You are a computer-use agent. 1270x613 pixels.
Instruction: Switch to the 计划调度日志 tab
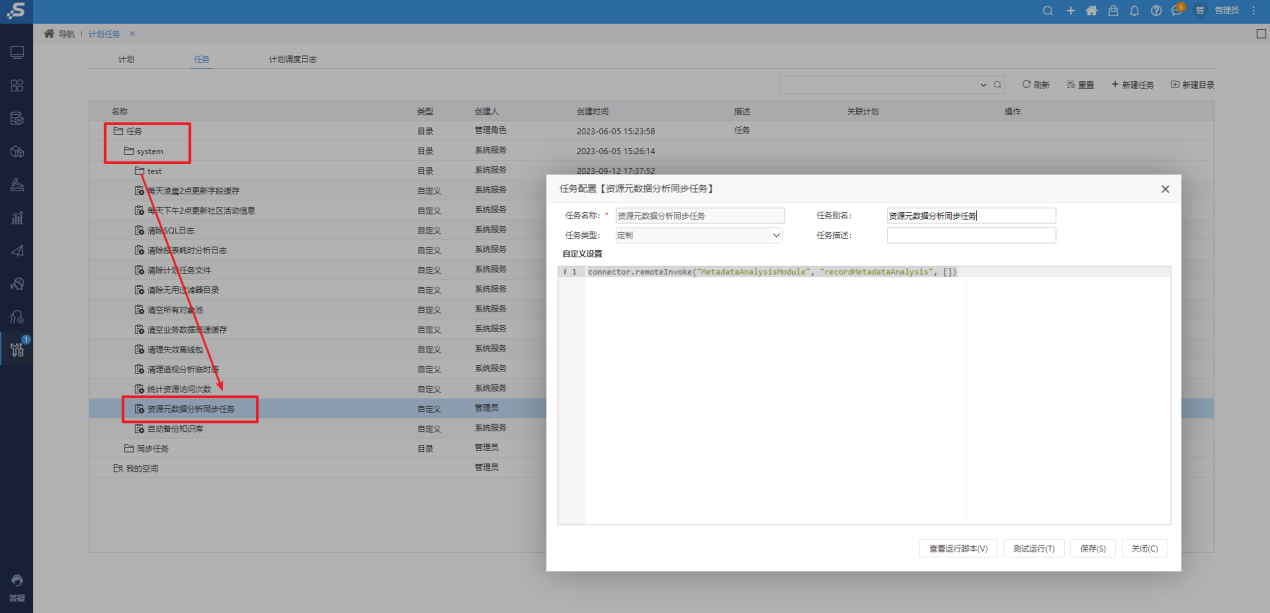pos(293,59)
